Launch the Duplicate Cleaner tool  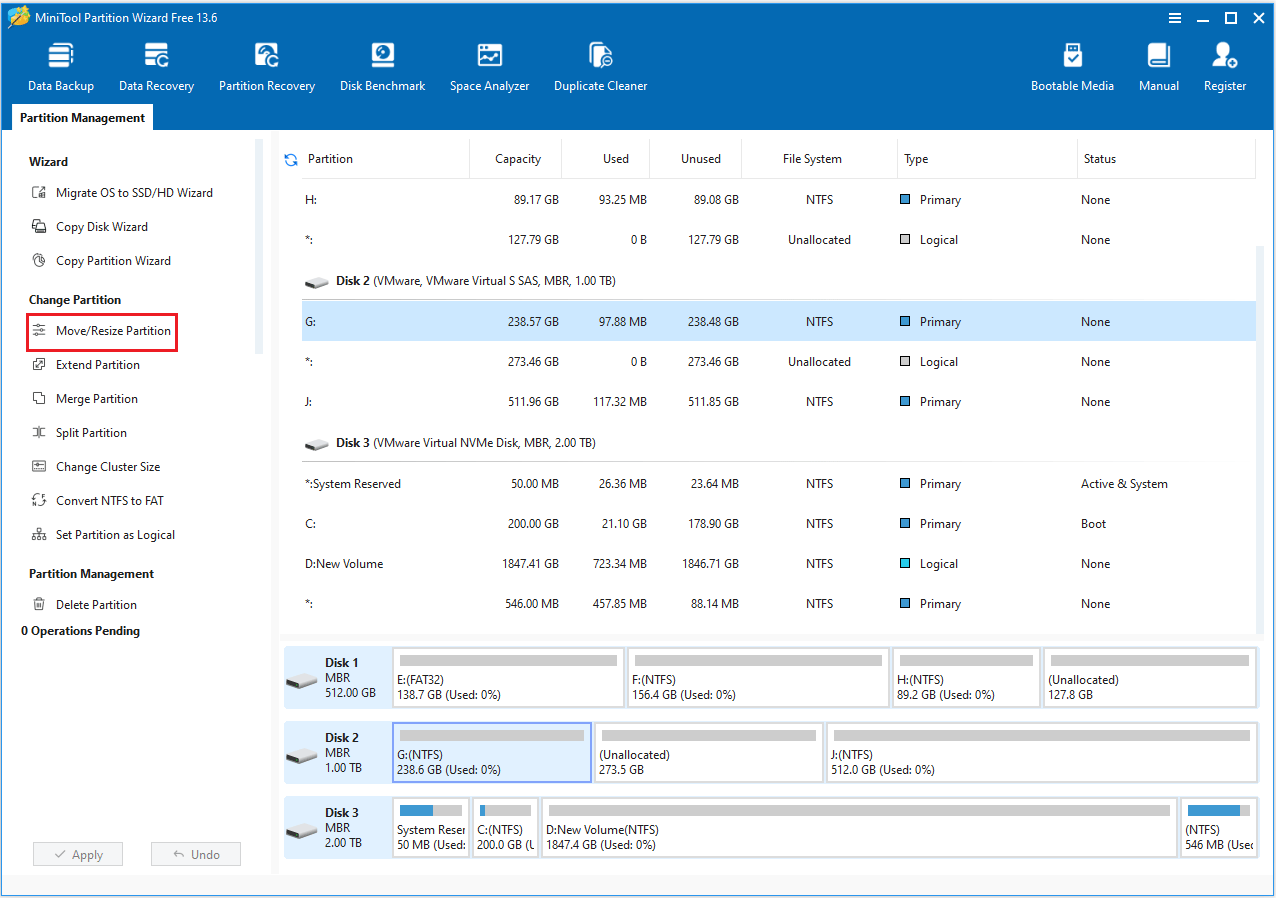tap(600, 67)
